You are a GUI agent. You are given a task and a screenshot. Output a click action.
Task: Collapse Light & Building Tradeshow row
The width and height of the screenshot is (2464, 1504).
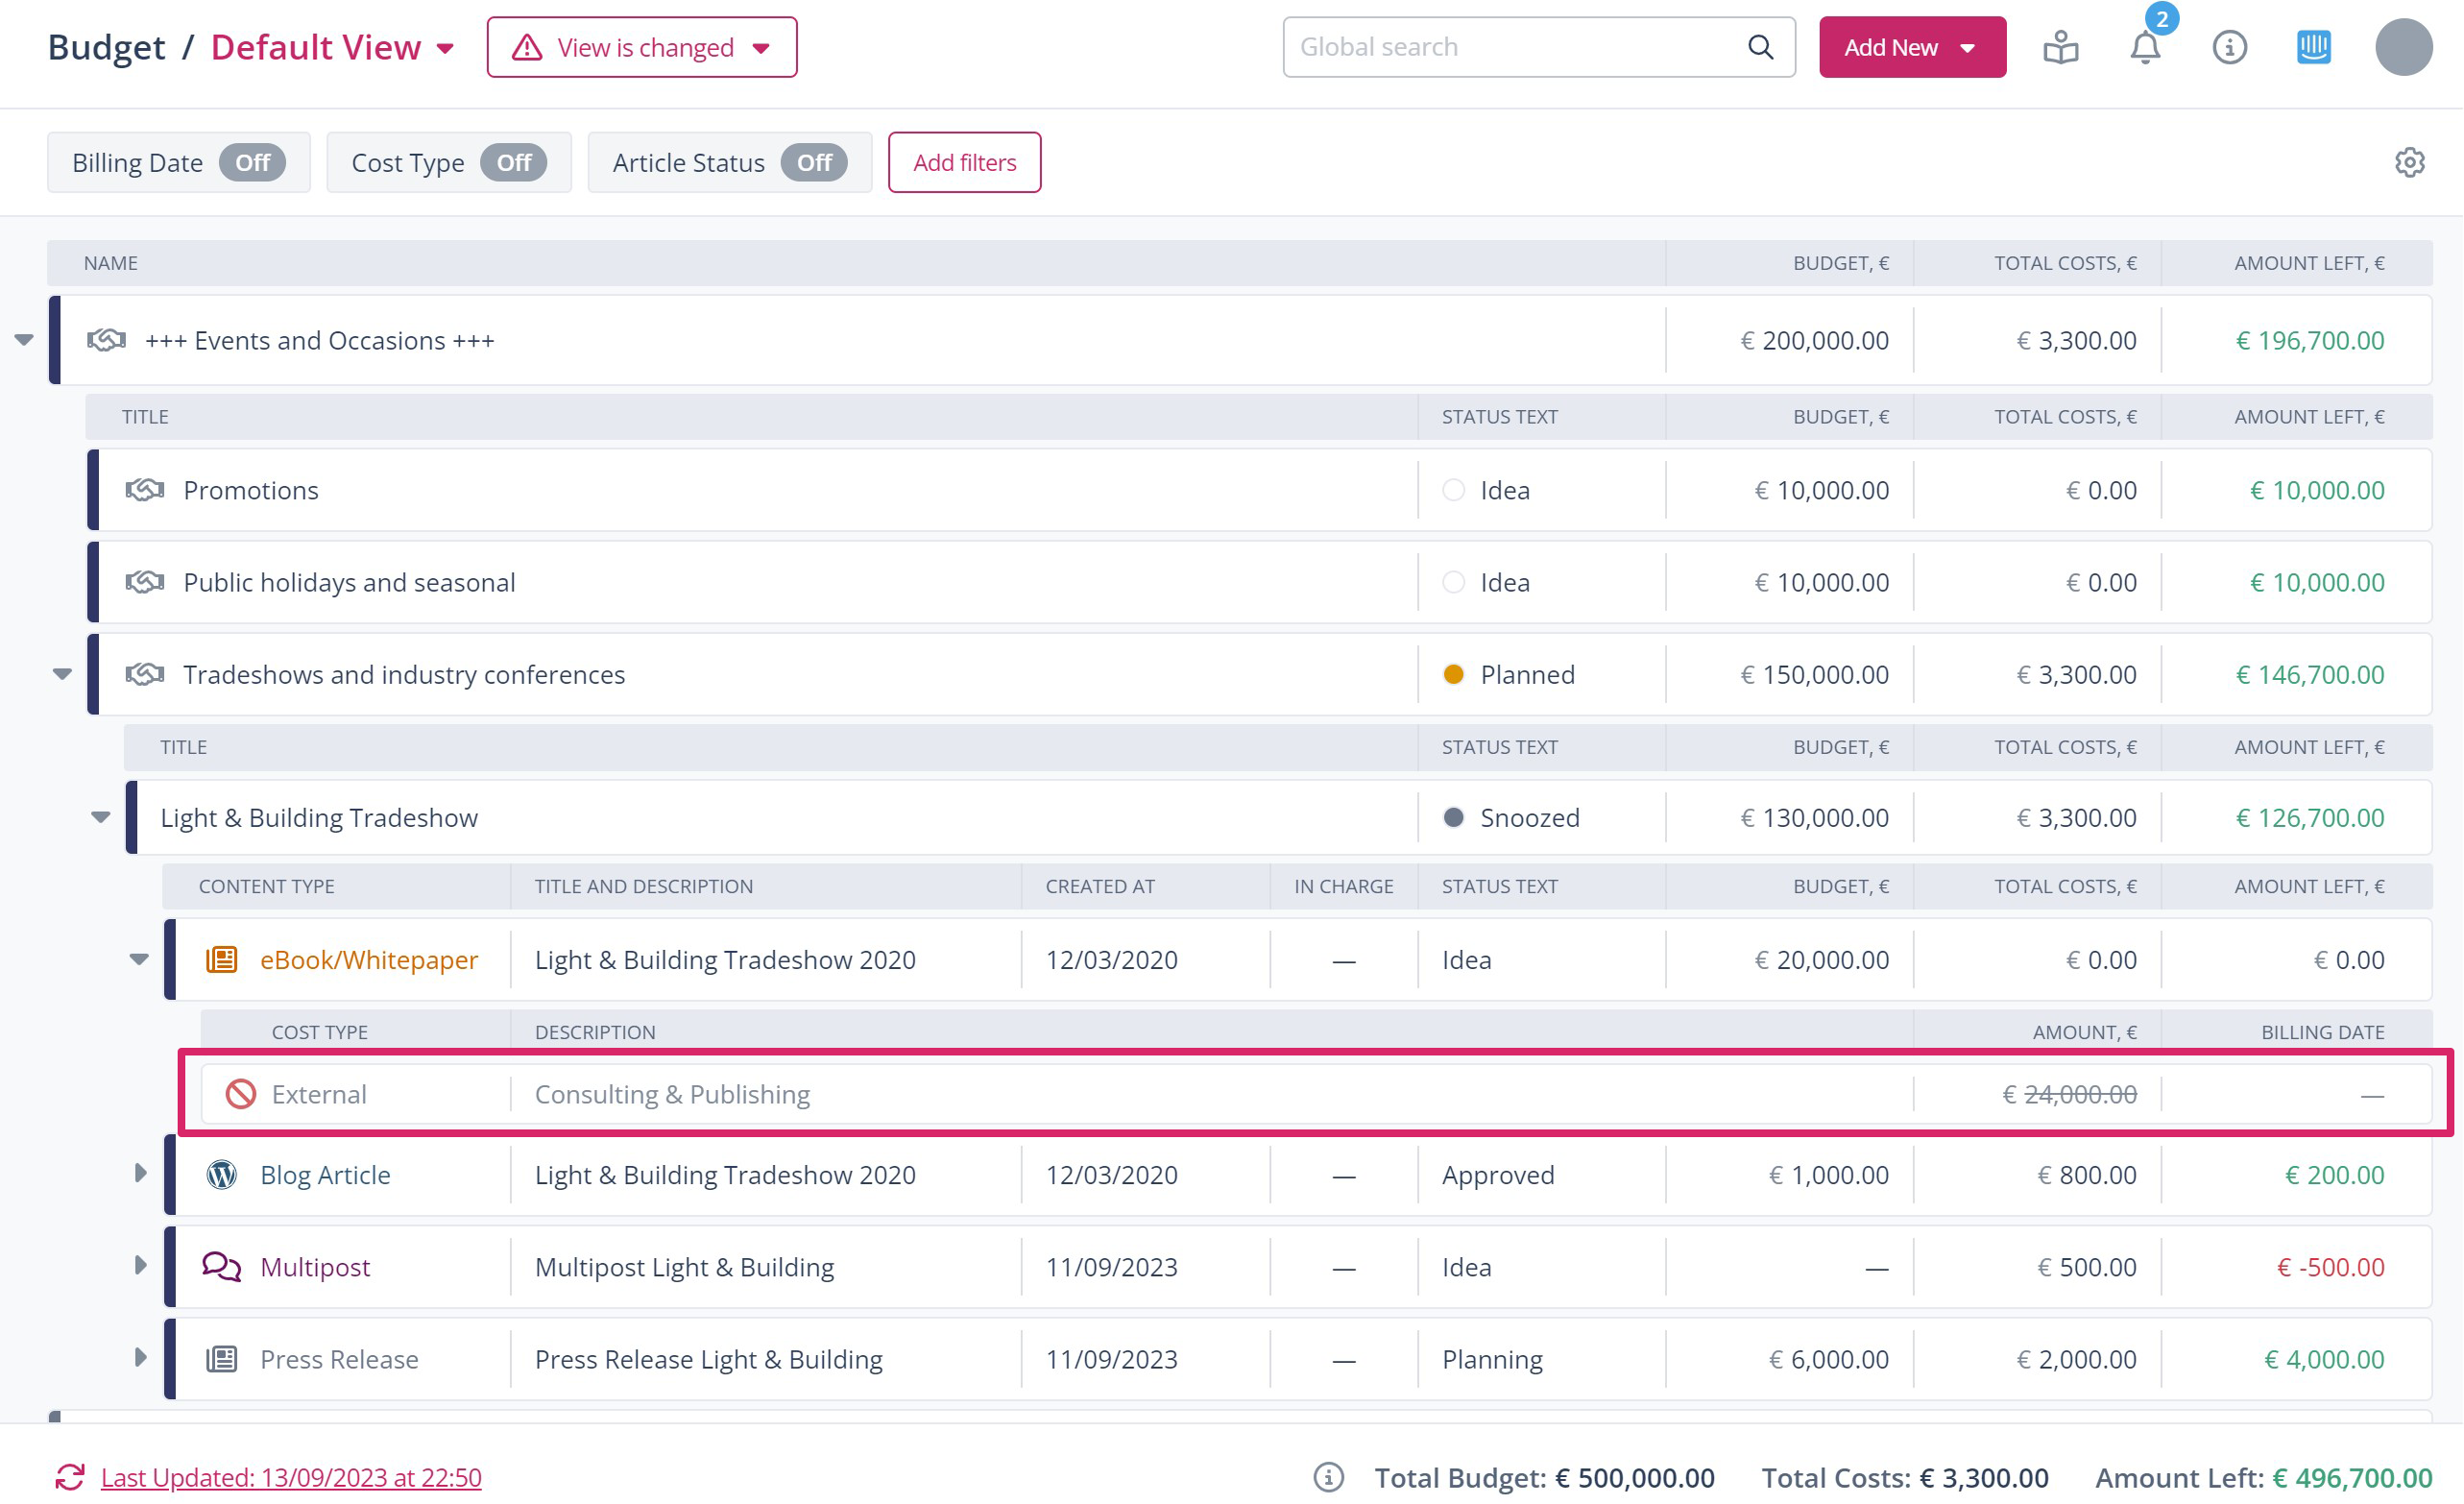click(x=101, y=817)
